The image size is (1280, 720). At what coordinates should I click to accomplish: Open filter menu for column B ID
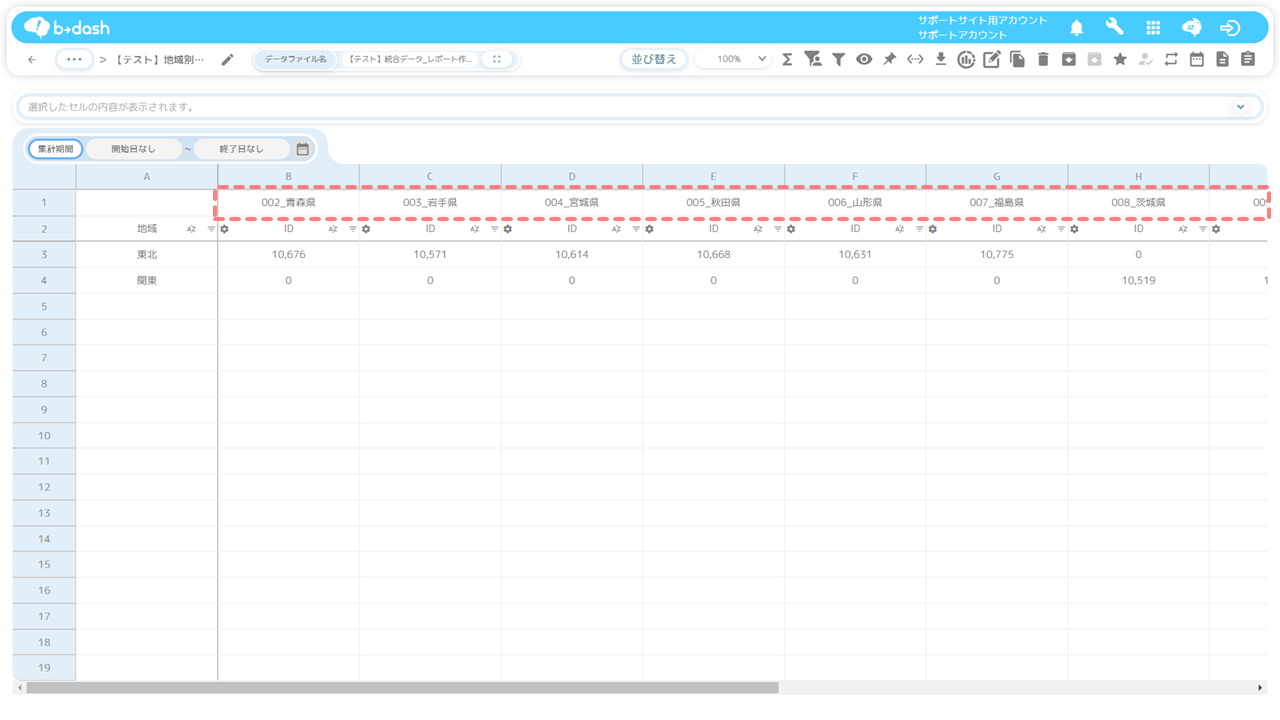353,229
